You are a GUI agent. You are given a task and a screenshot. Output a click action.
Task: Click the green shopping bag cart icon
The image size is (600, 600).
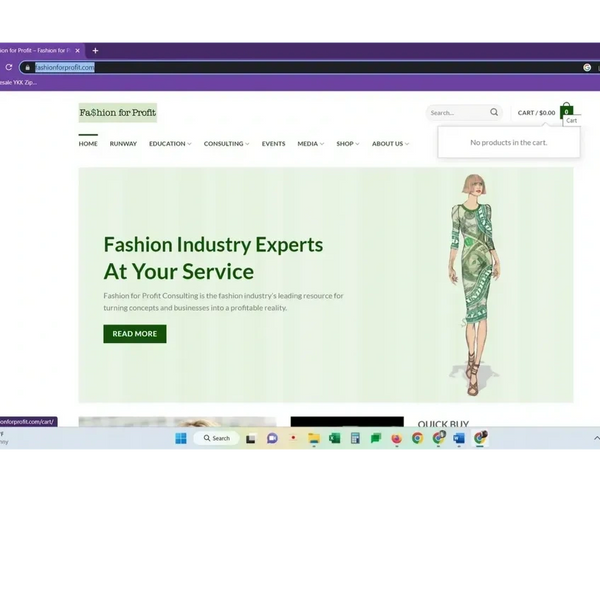[566, 110]
